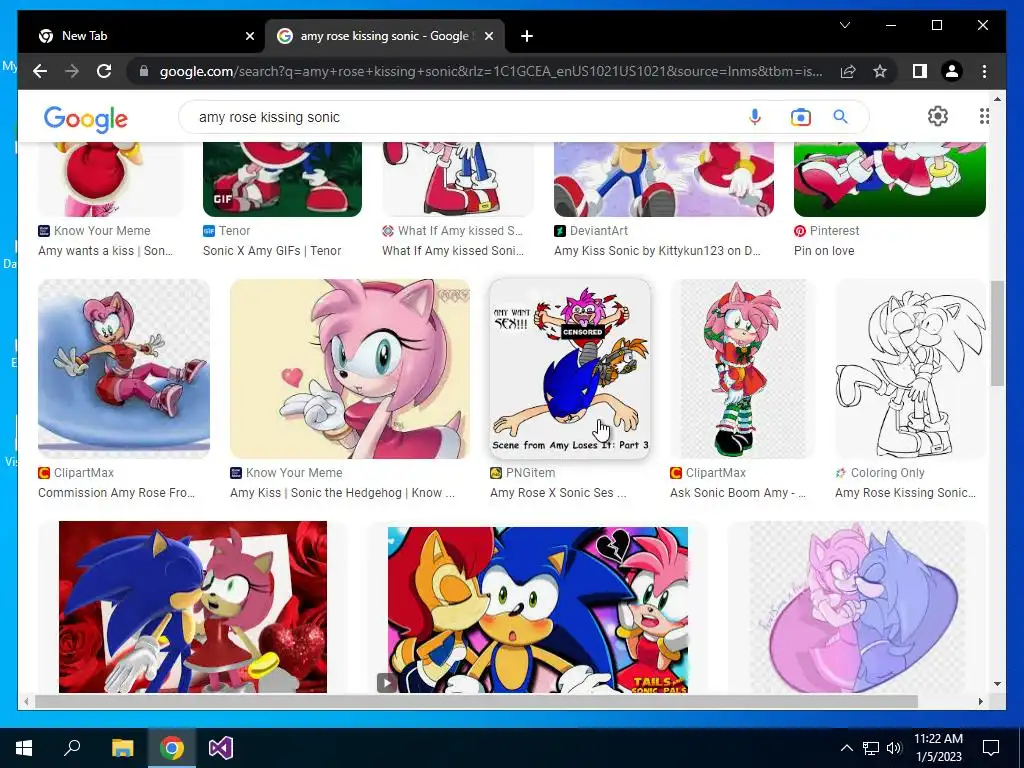The width and height of the screenshot is (1024, 768).
Task: Reload the page with refresh icon
Action: (x=104, y=71)
